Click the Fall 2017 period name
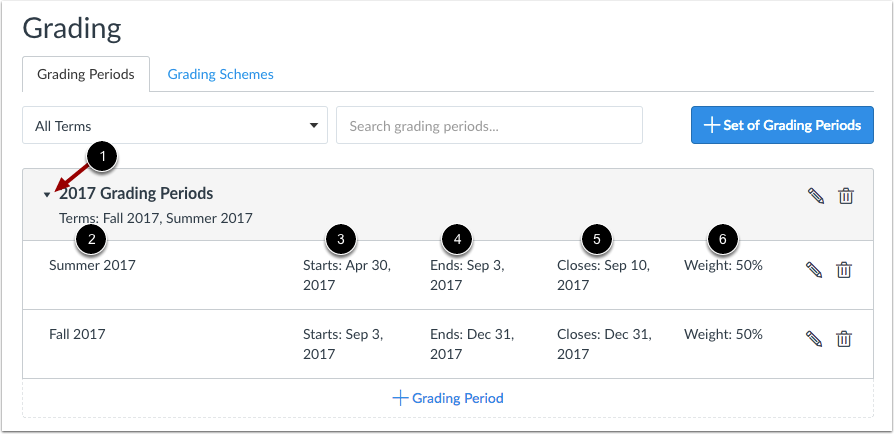The width and height of the screenshot is (894, 434). [78, 334]
